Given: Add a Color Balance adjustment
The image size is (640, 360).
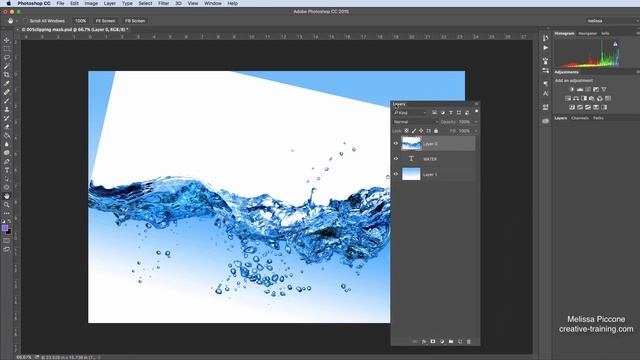Looking at the screenshot, I should (576, 98).
